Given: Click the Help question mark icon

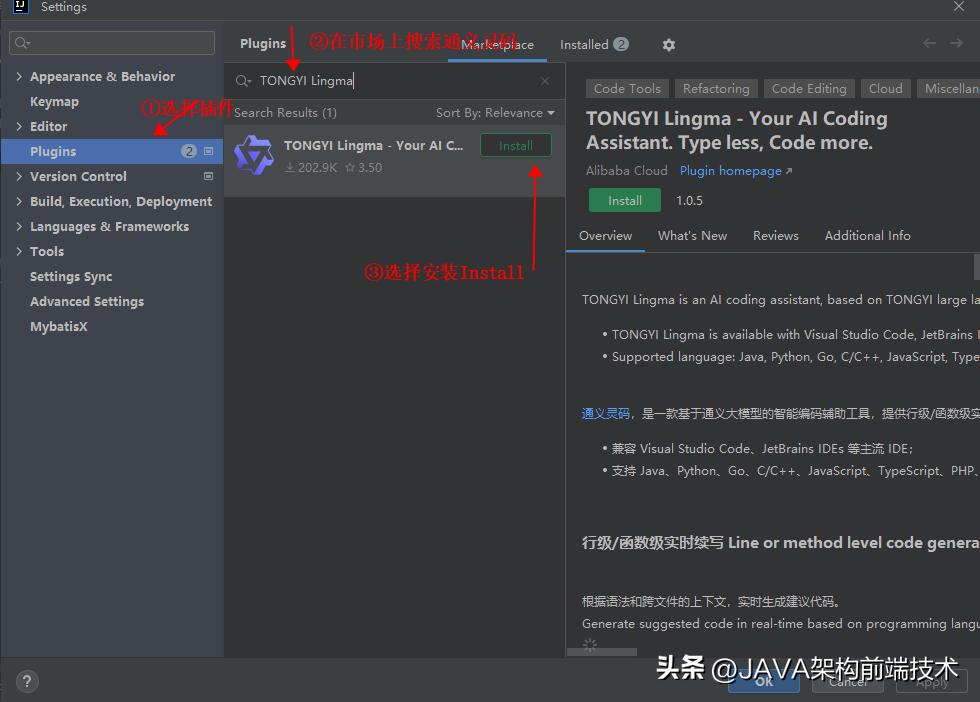Looking at the screenshot, I should pos(26,681).
